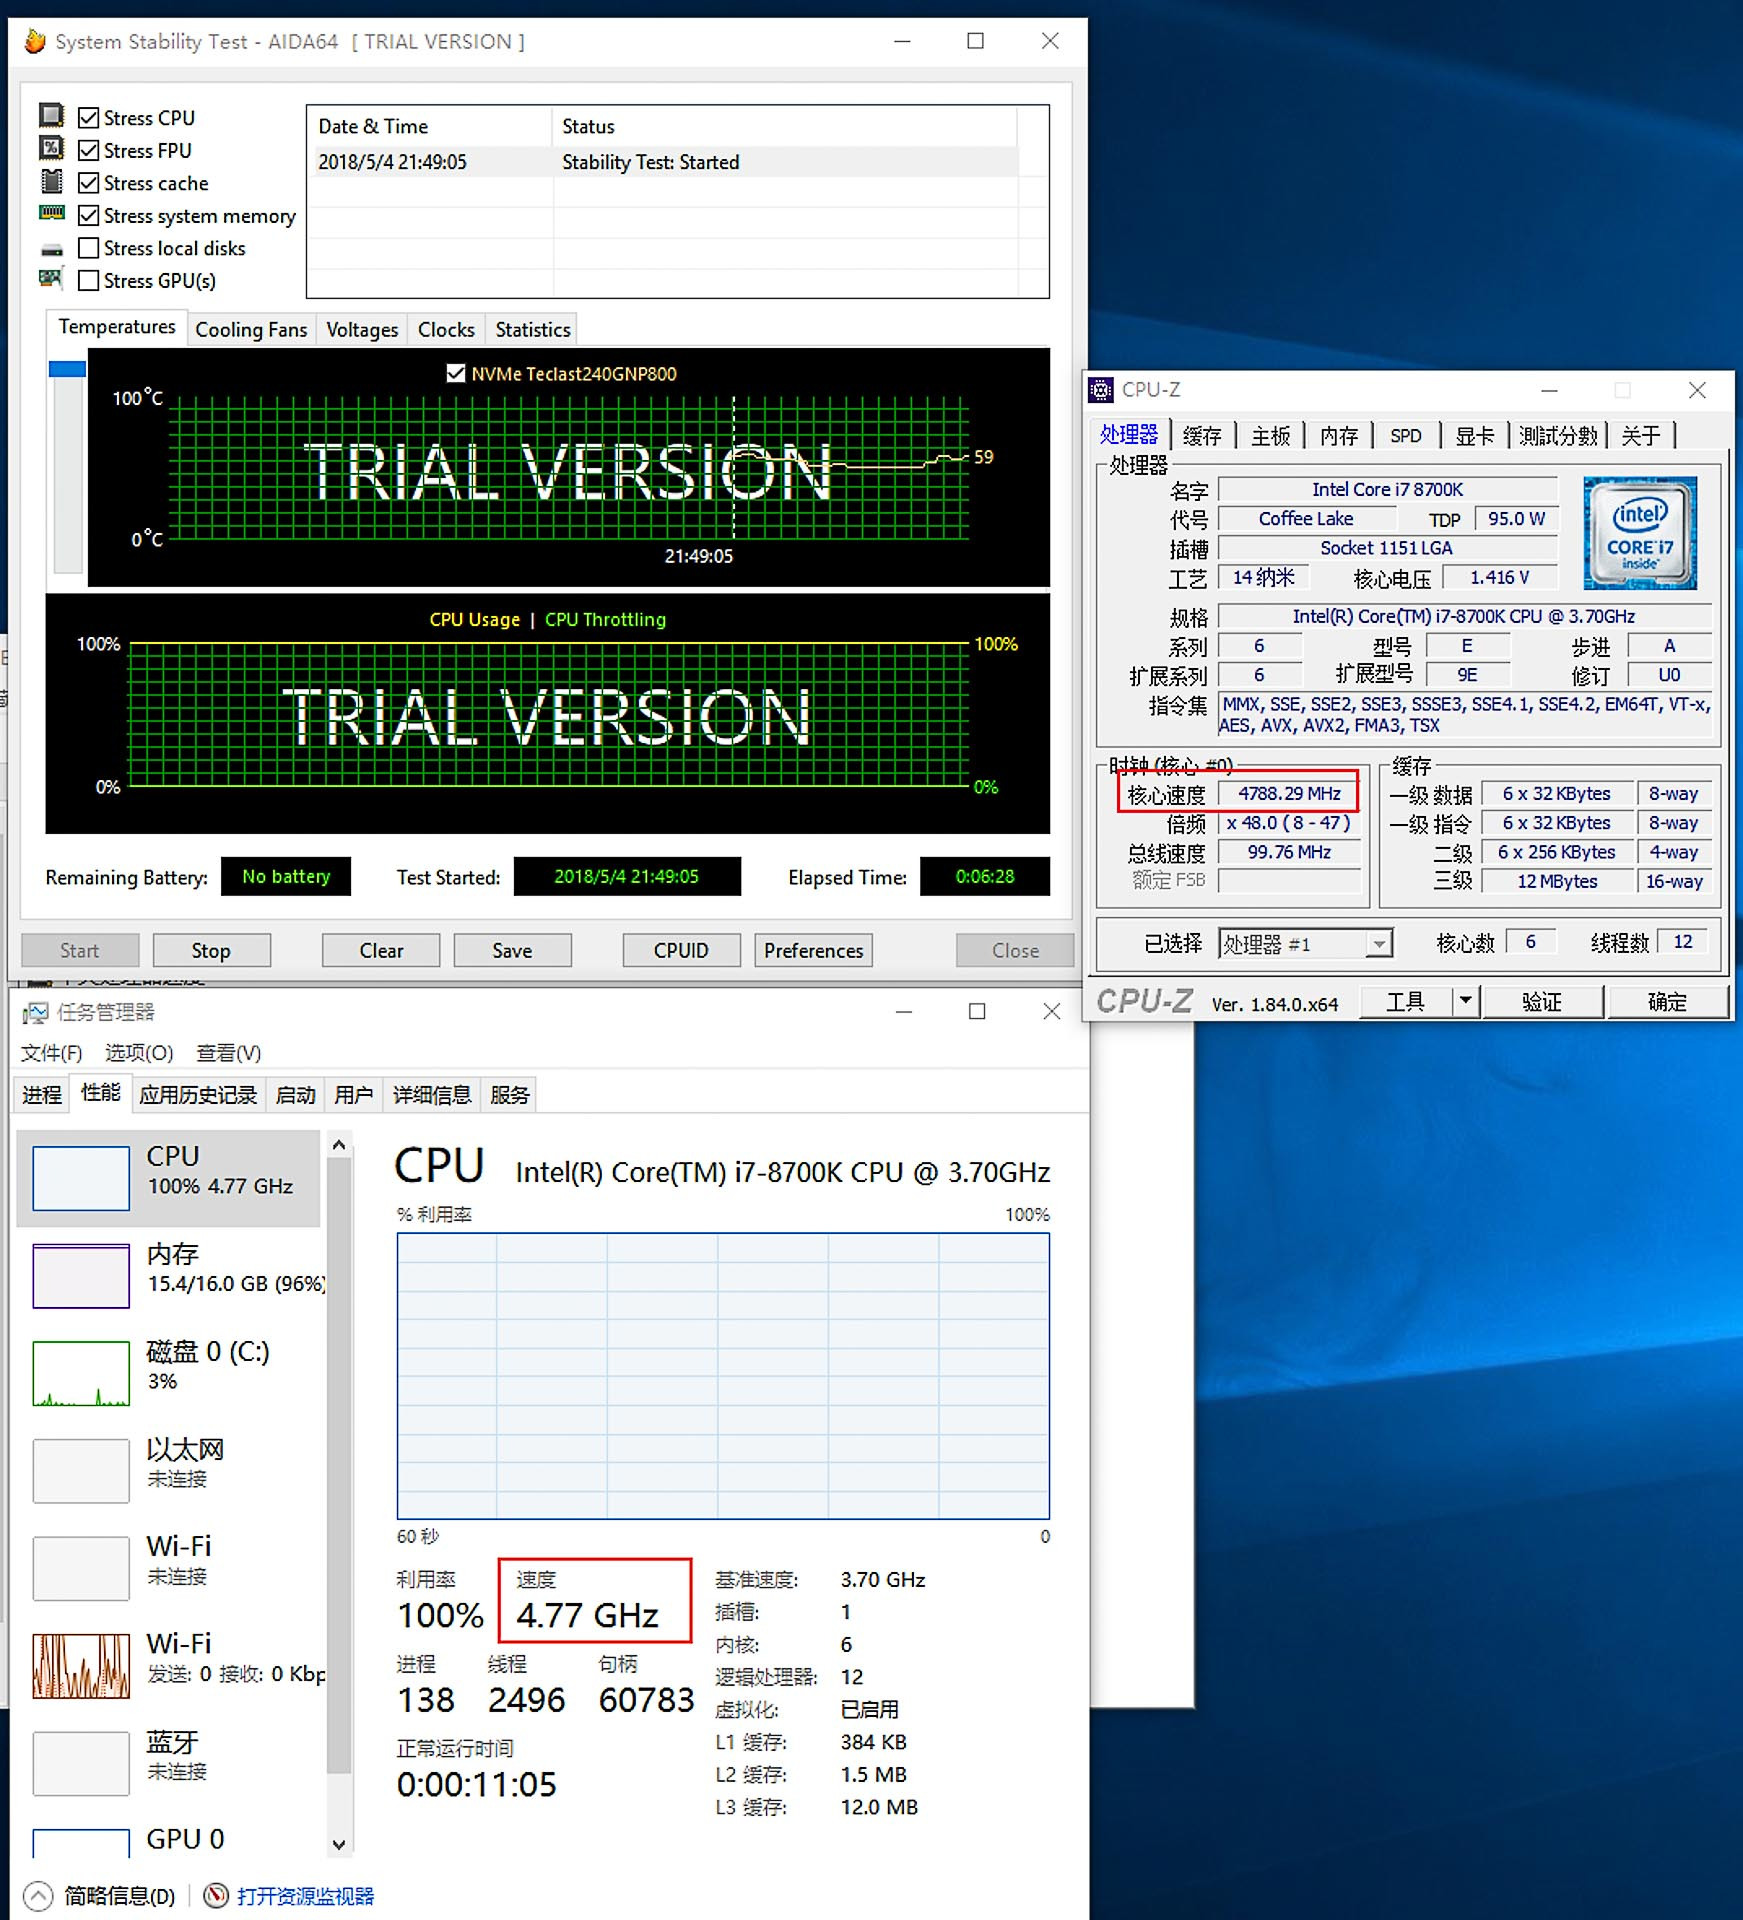Select the Stress cache chip icon
The height and width of the screenshot is (1920, 1743).
point(52,183)
